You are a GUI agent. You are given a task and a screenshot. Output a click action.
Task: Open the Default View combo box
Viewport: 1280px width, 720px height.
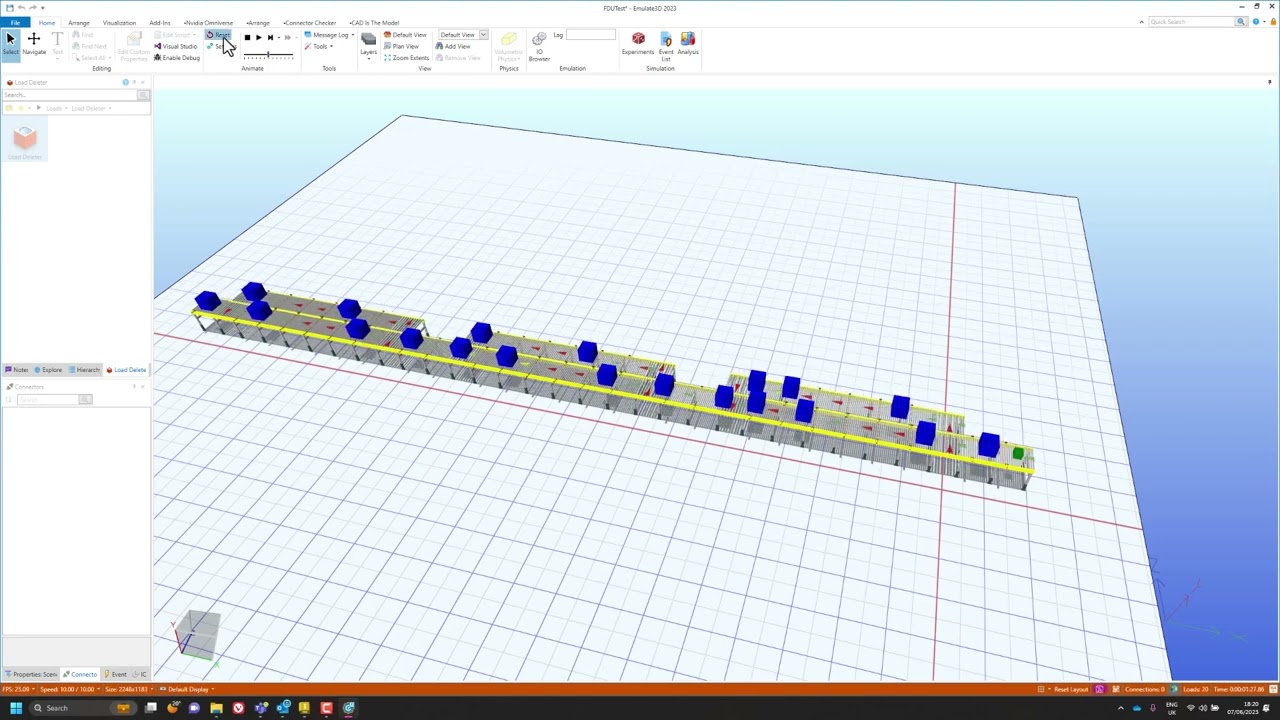point(463,35)
